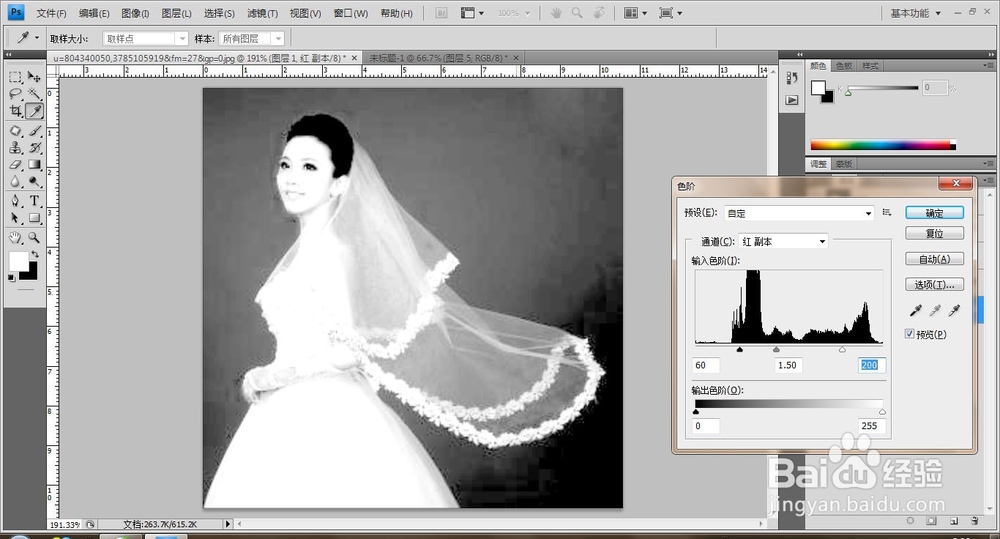Open the 图像(I) menu
The height and width of the screenshot is (539, 1000).
pos(135,13)
